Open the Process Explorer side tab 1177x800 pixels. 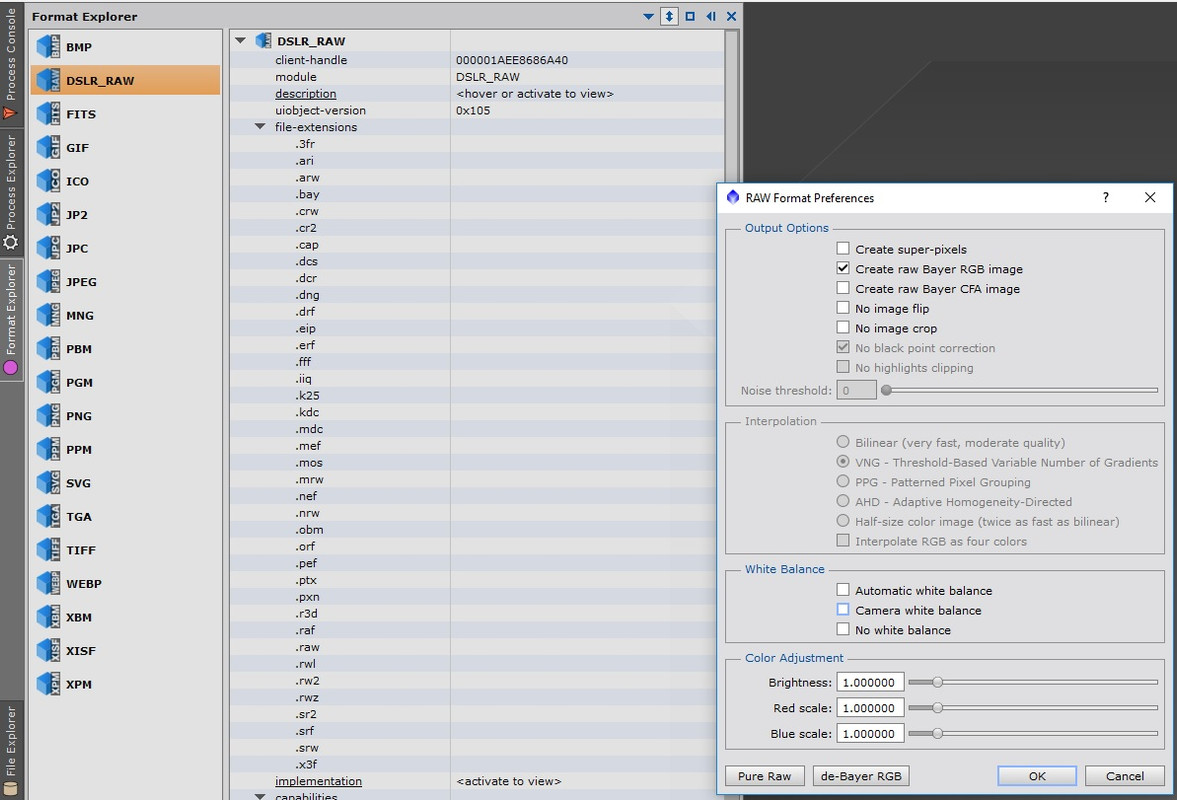11,192
